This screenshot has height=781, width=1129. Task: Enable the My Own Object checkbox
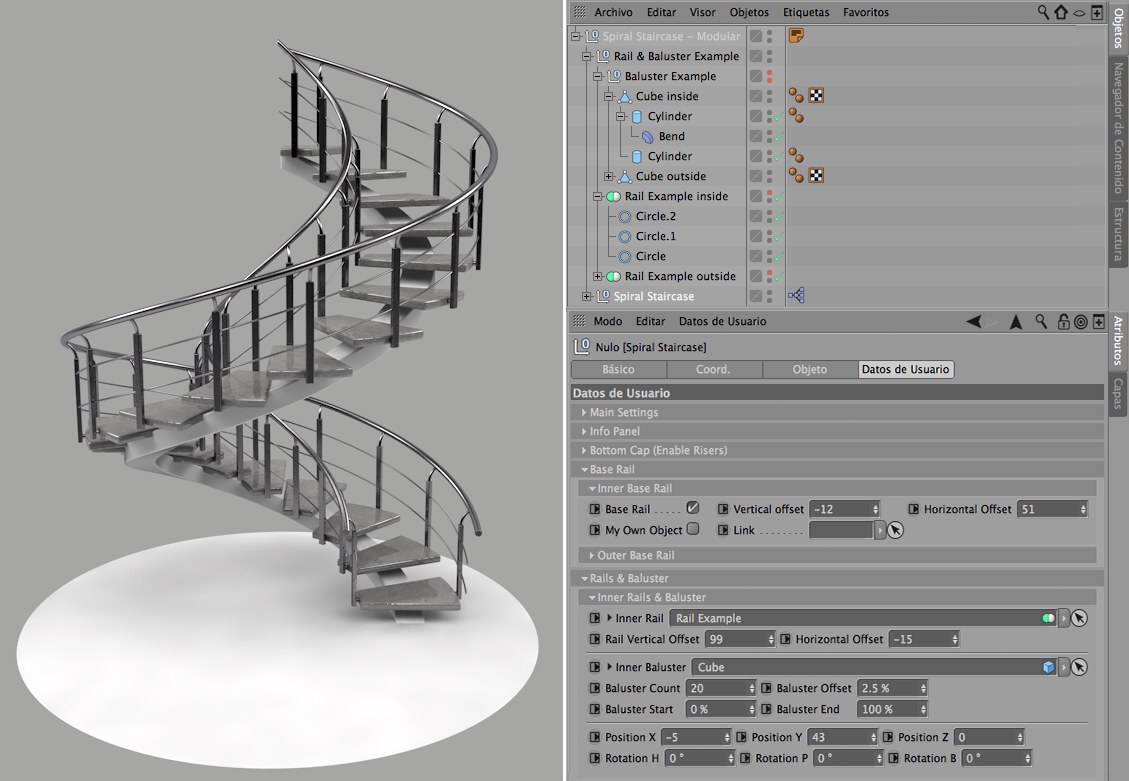tap(693, 529)
